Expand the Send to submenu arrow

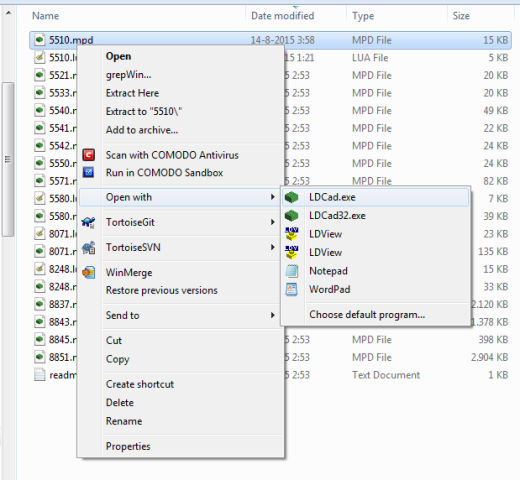(x=273, y=315)
